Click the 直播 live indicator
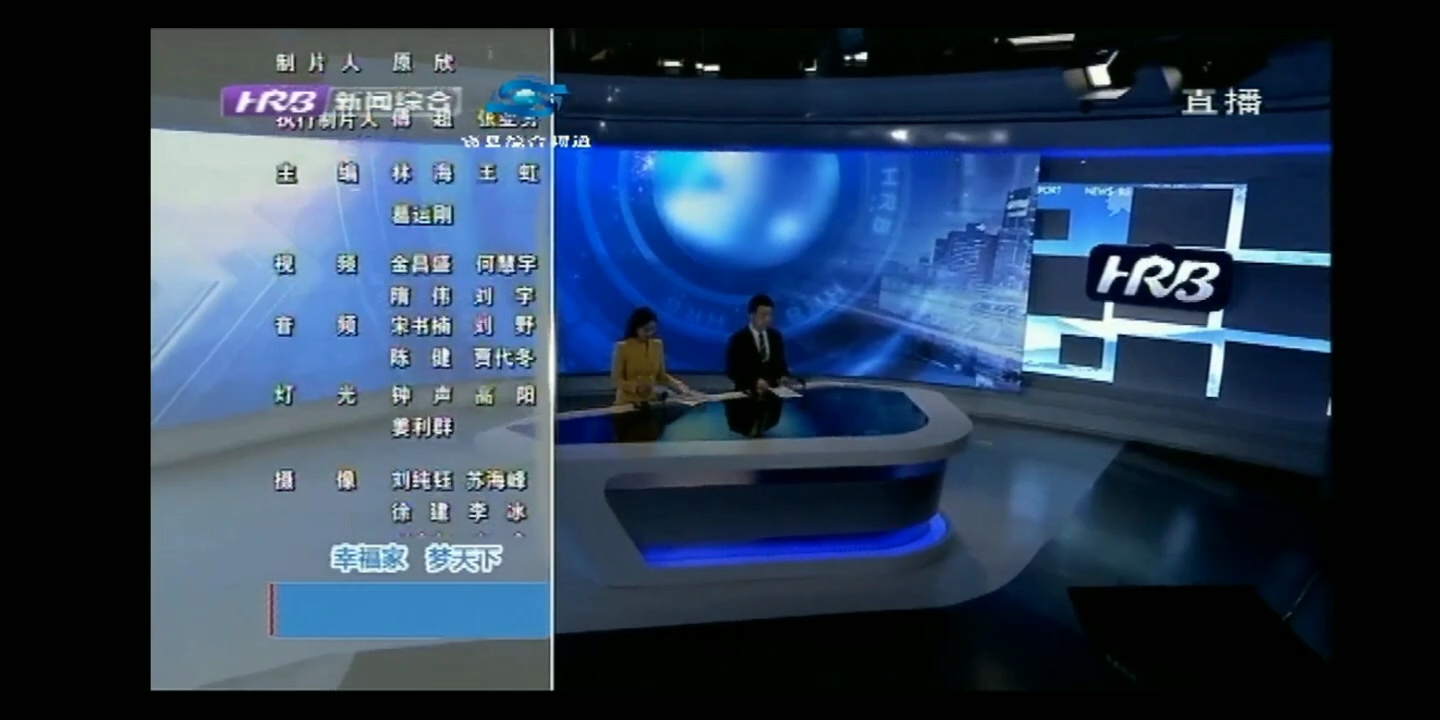This screenshot has height=720, width=1440. (x=1222, y=101)
